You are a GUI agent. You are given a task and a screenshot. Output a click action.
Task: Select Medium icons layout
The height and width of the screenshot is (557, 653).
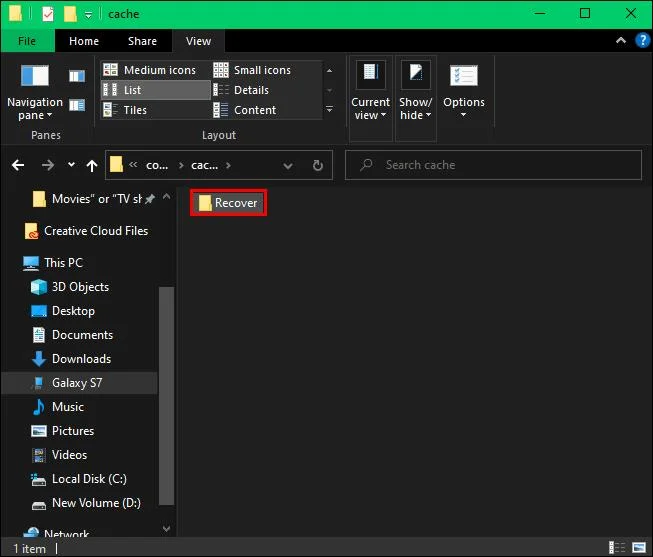coord(155,70)
